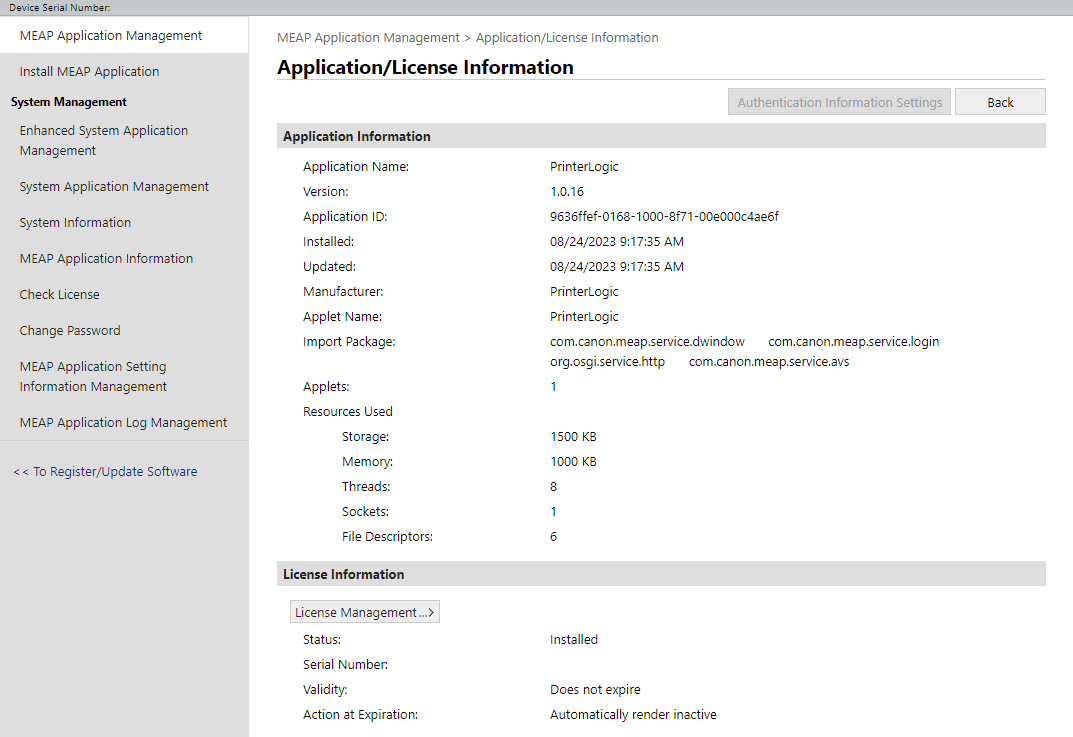Open Enhanced System Application Management
The height and width of the screenshot is (737, 1073).
[104, 140]
